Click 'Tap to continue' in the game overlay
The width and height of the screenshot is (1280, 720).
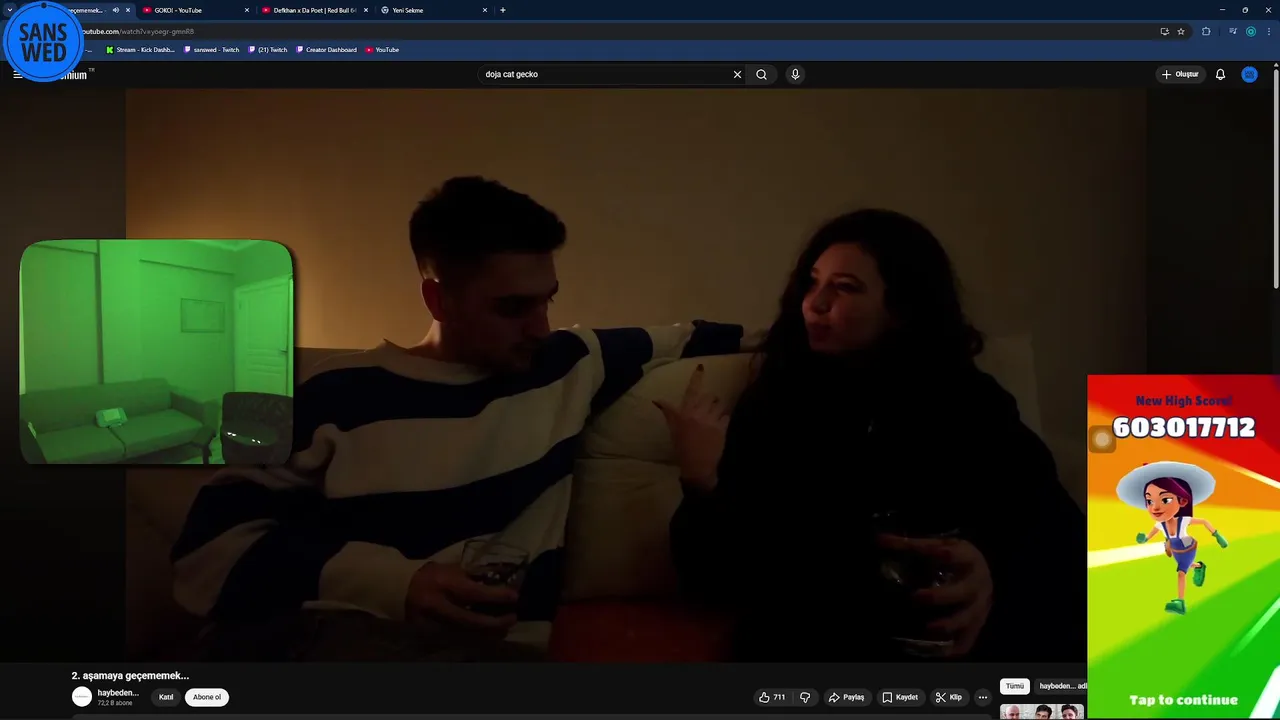[x=1183, y=700]
